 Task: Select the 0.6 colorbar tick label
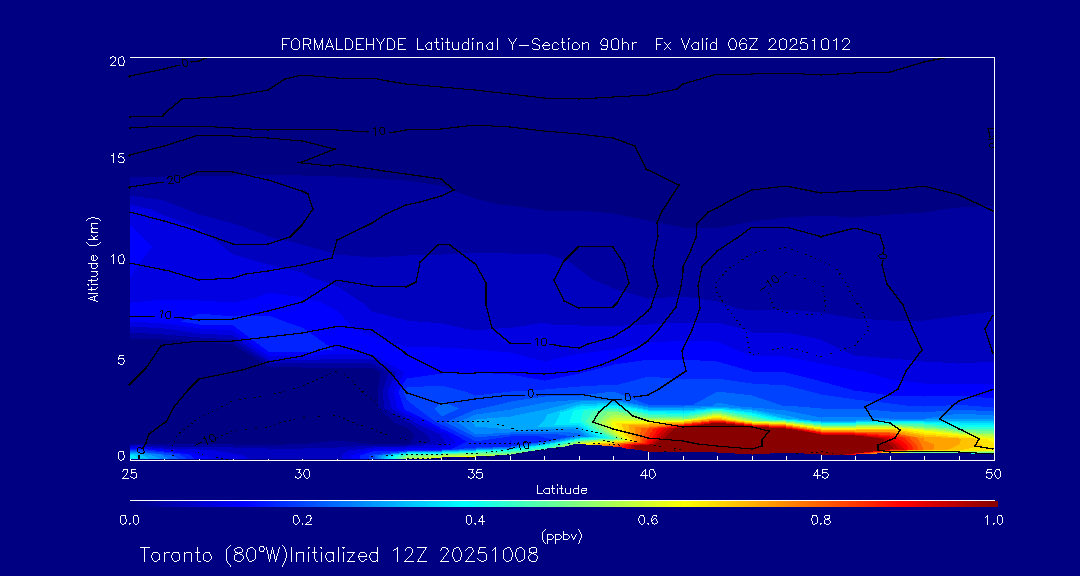648,520
